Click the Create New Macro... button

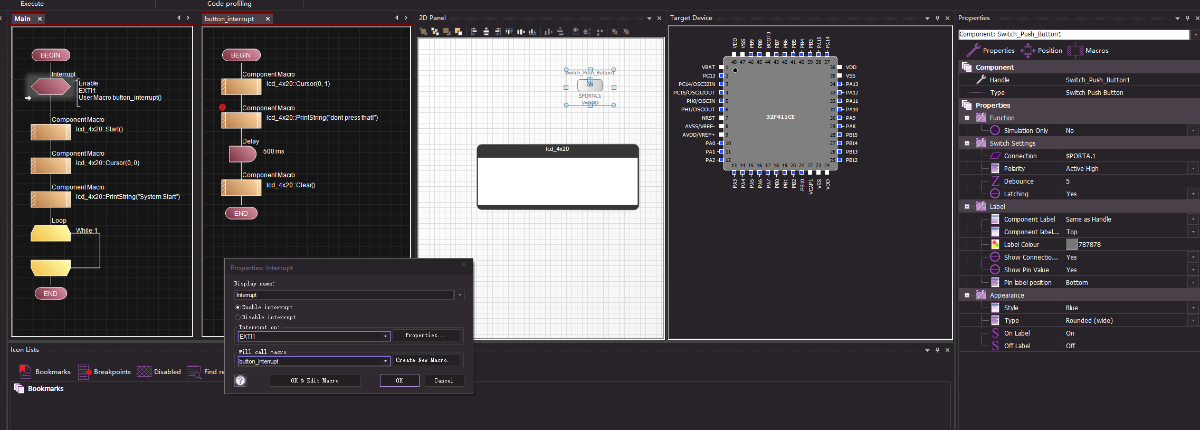427,360
